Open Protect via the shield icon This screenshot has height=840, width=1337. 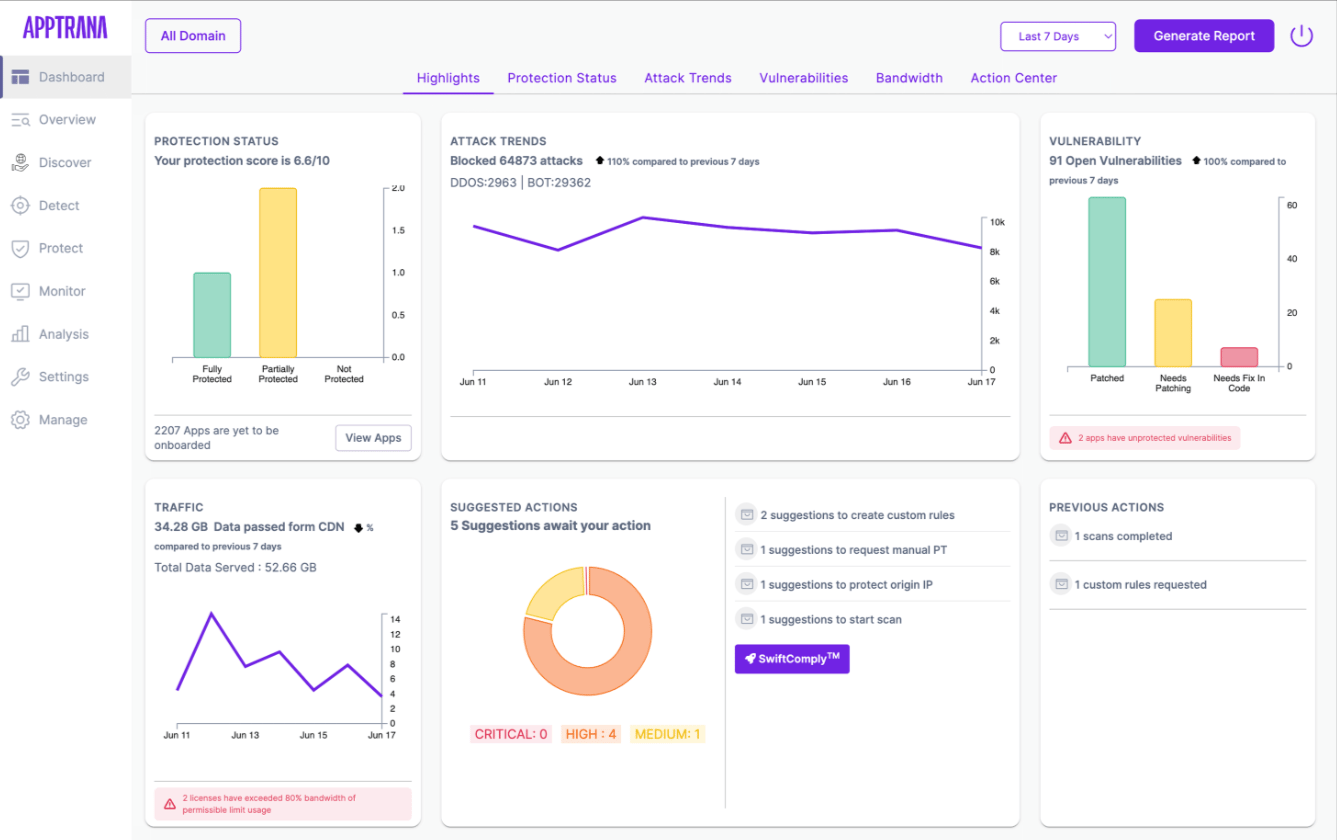tap(20, 249)
